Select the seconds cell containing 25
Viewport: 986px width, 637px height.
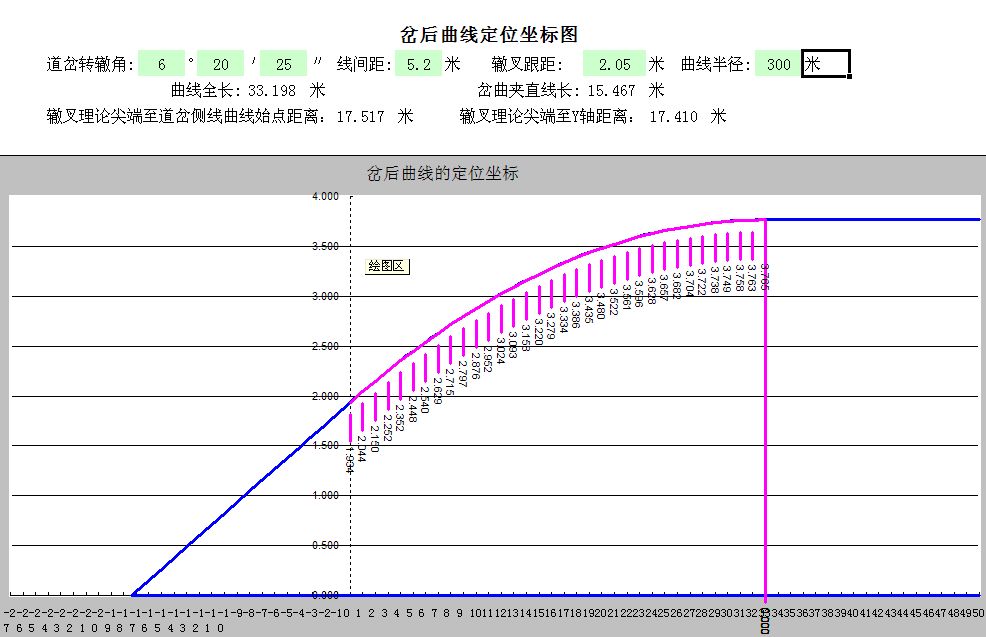(283, 64)
